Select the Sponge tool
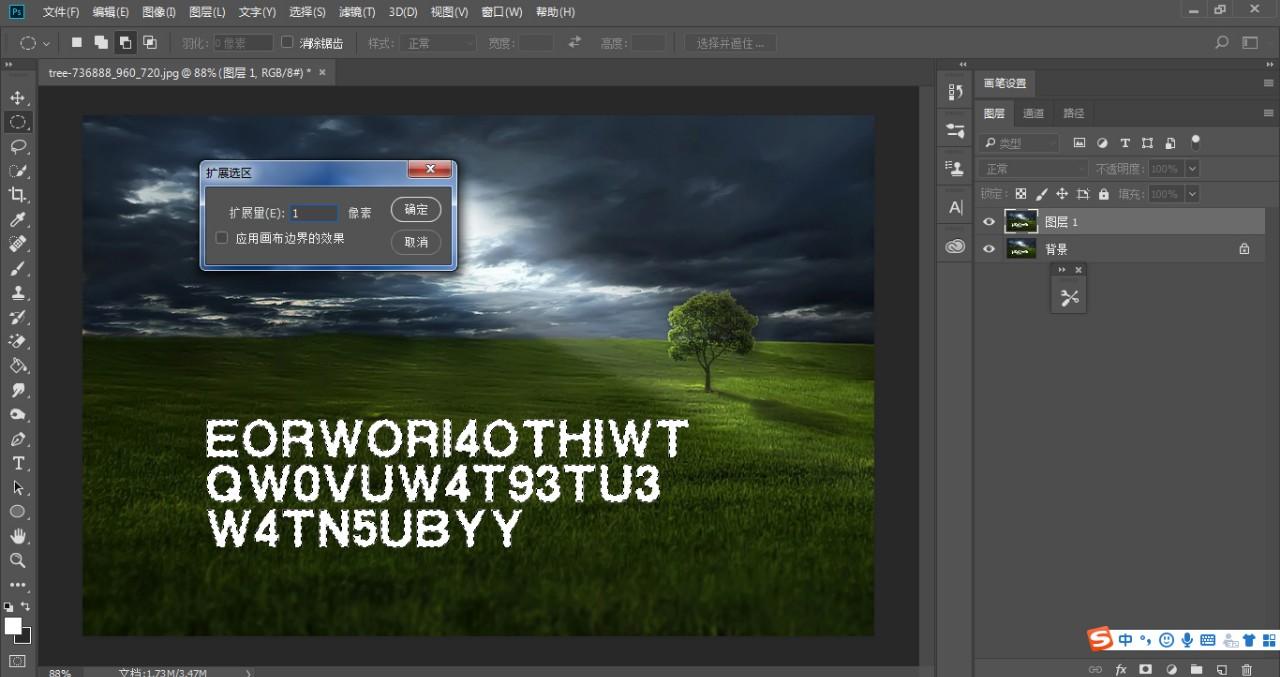 tap(17, 415)
